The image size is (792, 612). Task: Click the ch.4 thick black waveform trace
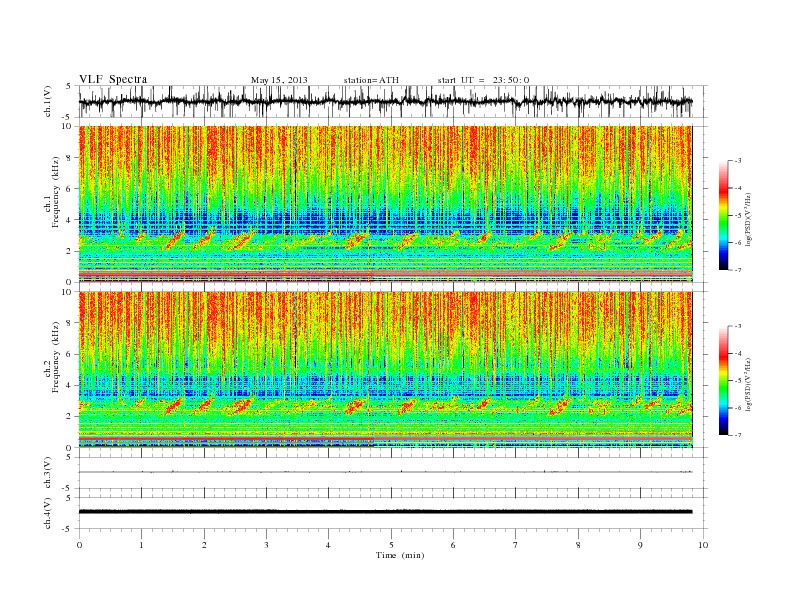click(x=385, y=512)
